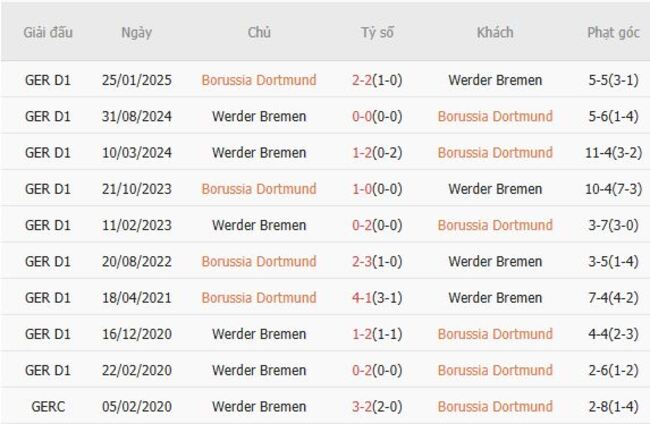Click the date 22/02/2020
The width and height of the screenshot is (650, 424).
click(x=136, y=370)
